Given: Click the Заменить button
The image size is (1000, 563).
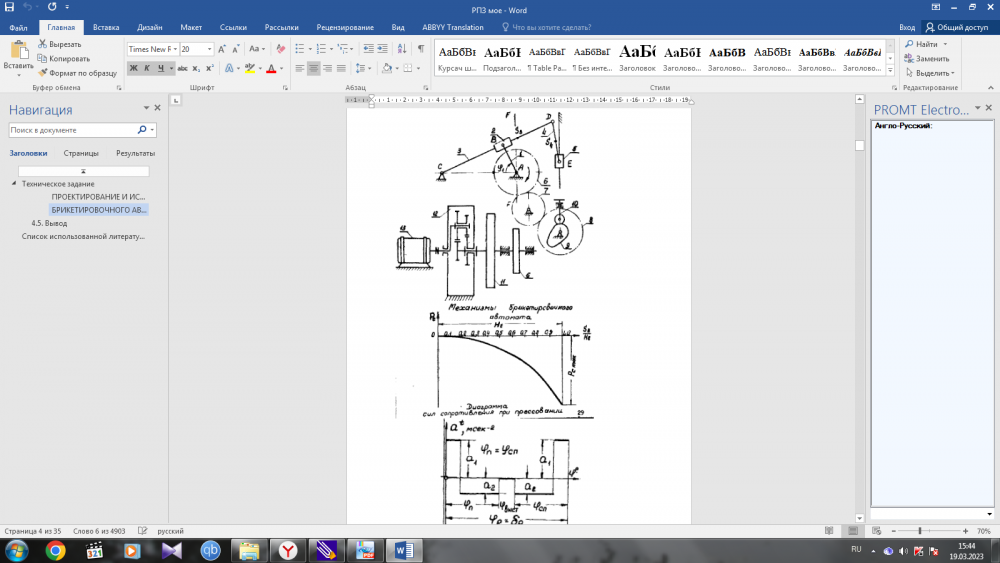Looking at the screenshot, I should [926, 58].
